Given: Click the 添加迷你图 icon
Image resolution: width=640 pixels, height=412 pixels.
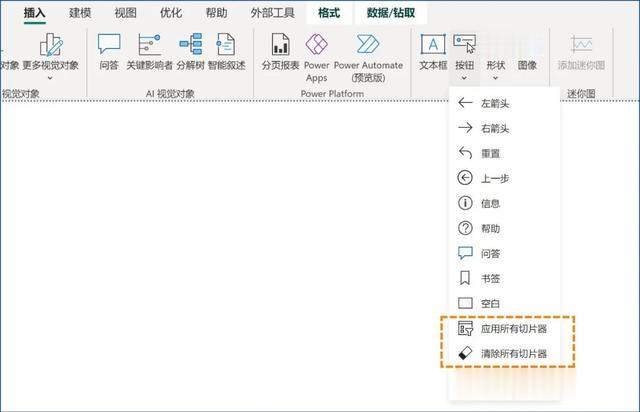Looking at the screenshot, I should point(581,44).
